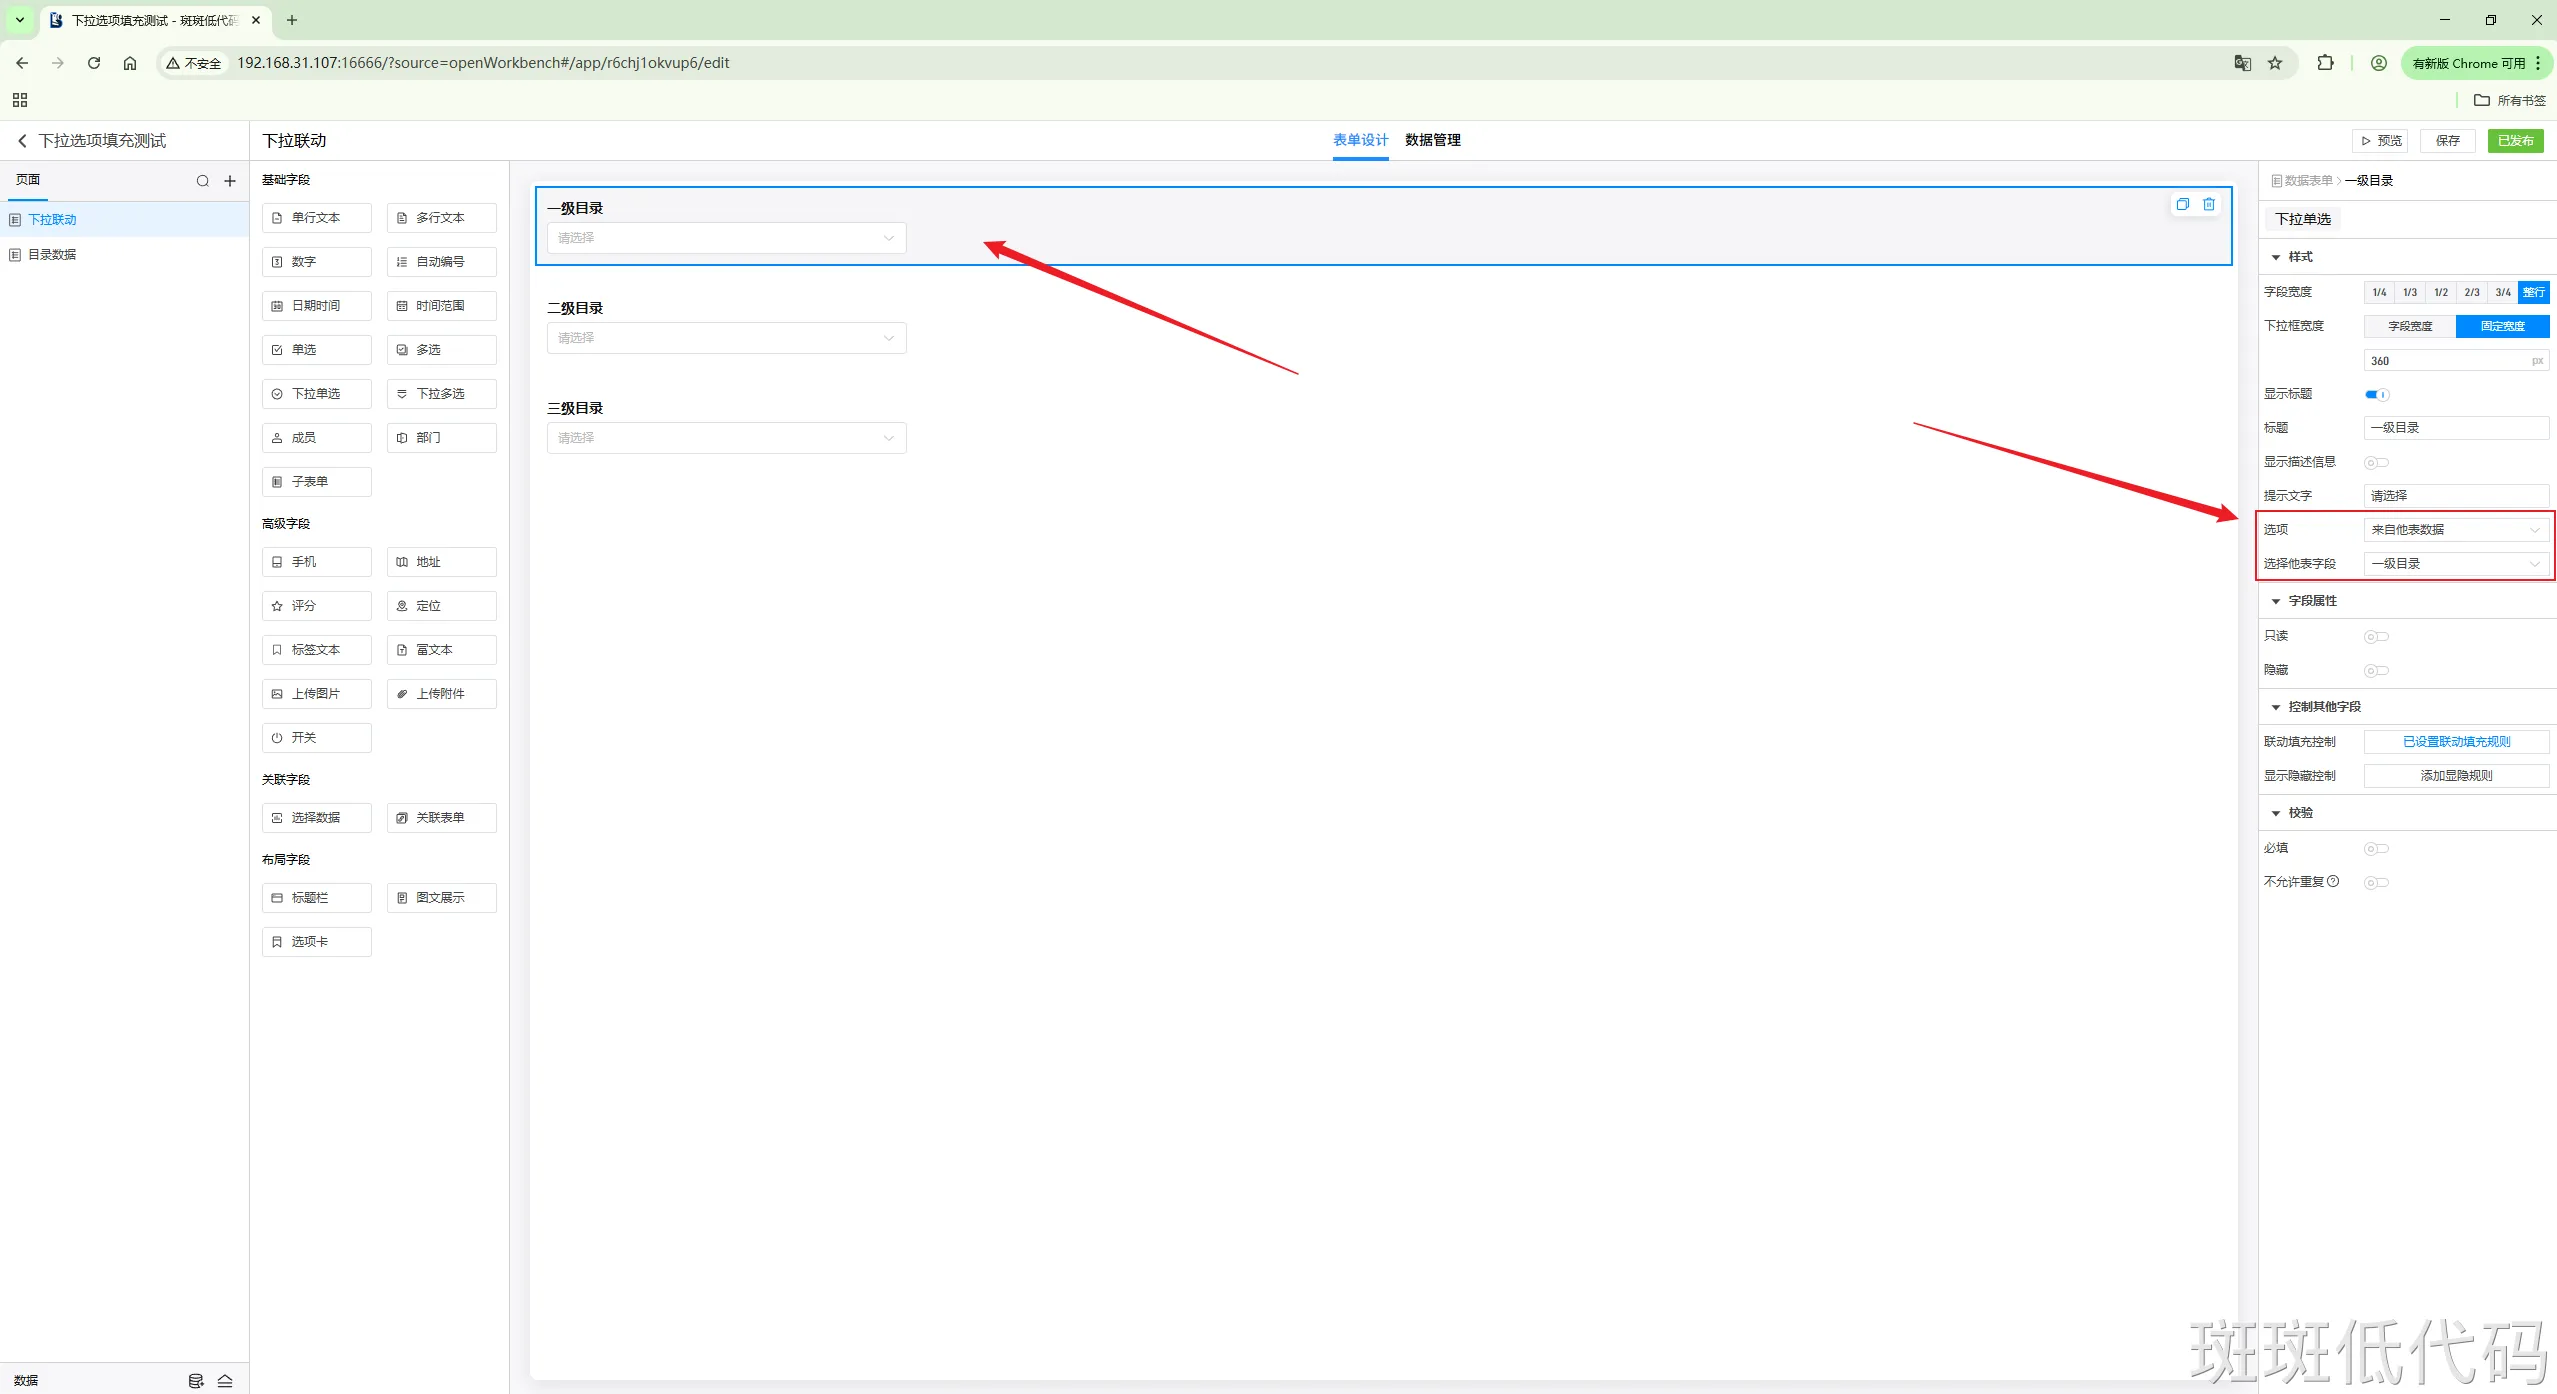Add the 上传图片 field component
This screenshot has height=1394, width=2557.
coord(316,694)
